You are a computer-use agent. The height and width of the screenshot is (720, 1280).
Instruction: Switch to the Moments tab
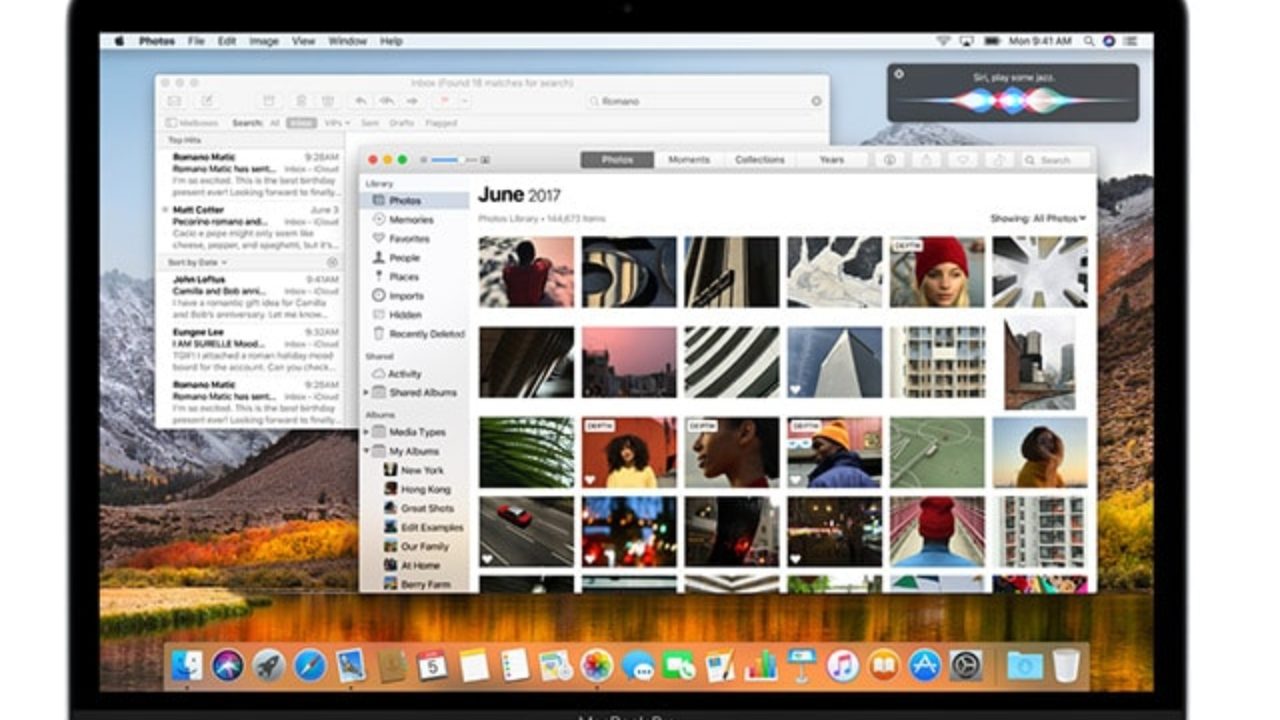pos(689,160)
